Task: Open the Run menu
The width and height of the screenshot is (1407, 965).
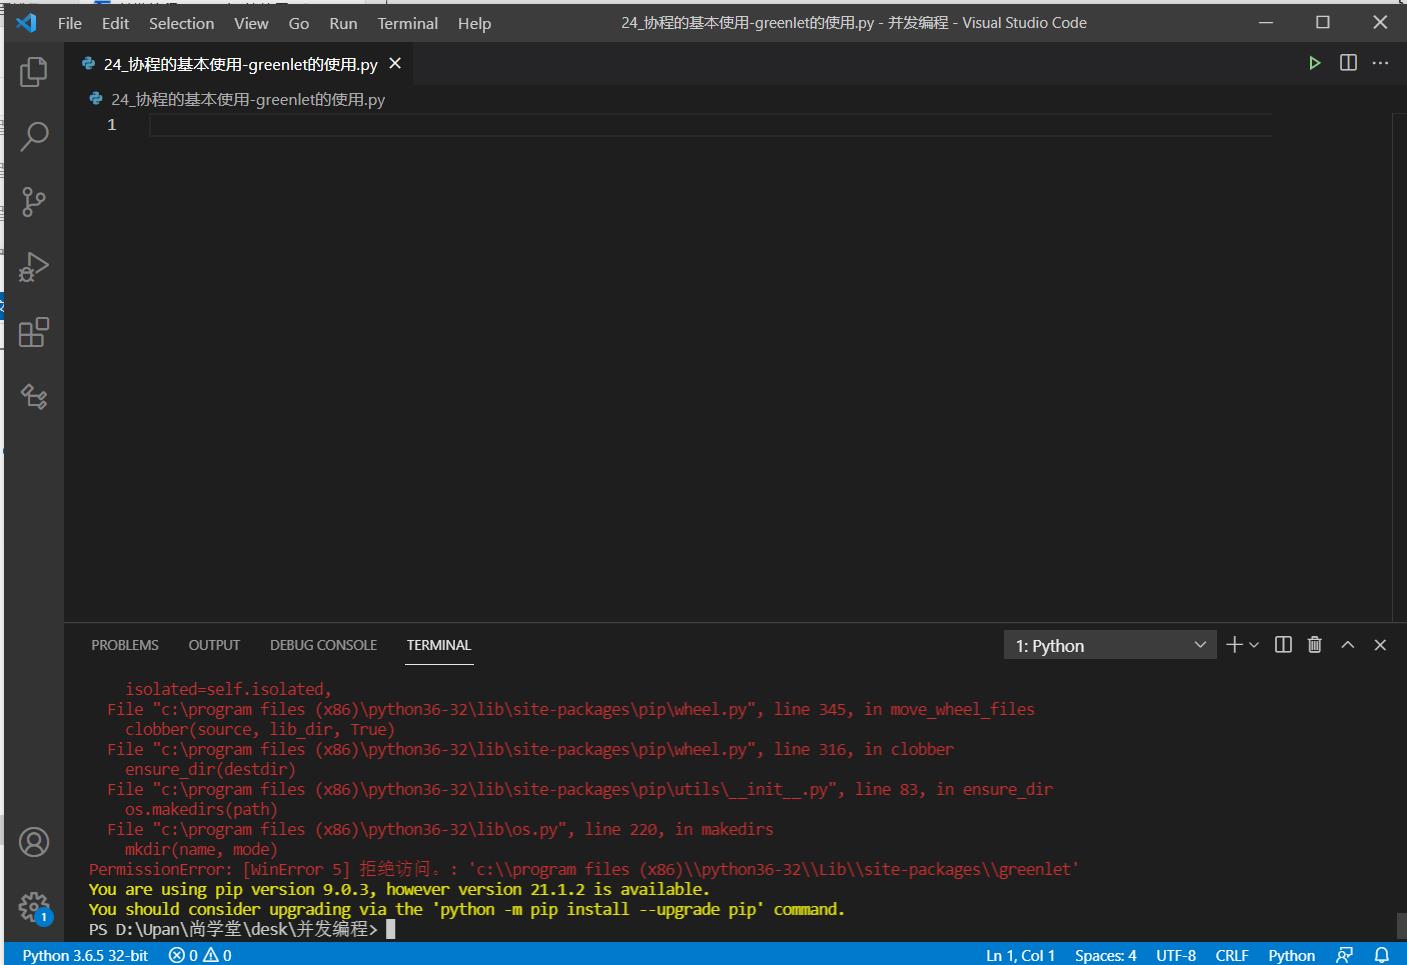Action: [343, 23]
